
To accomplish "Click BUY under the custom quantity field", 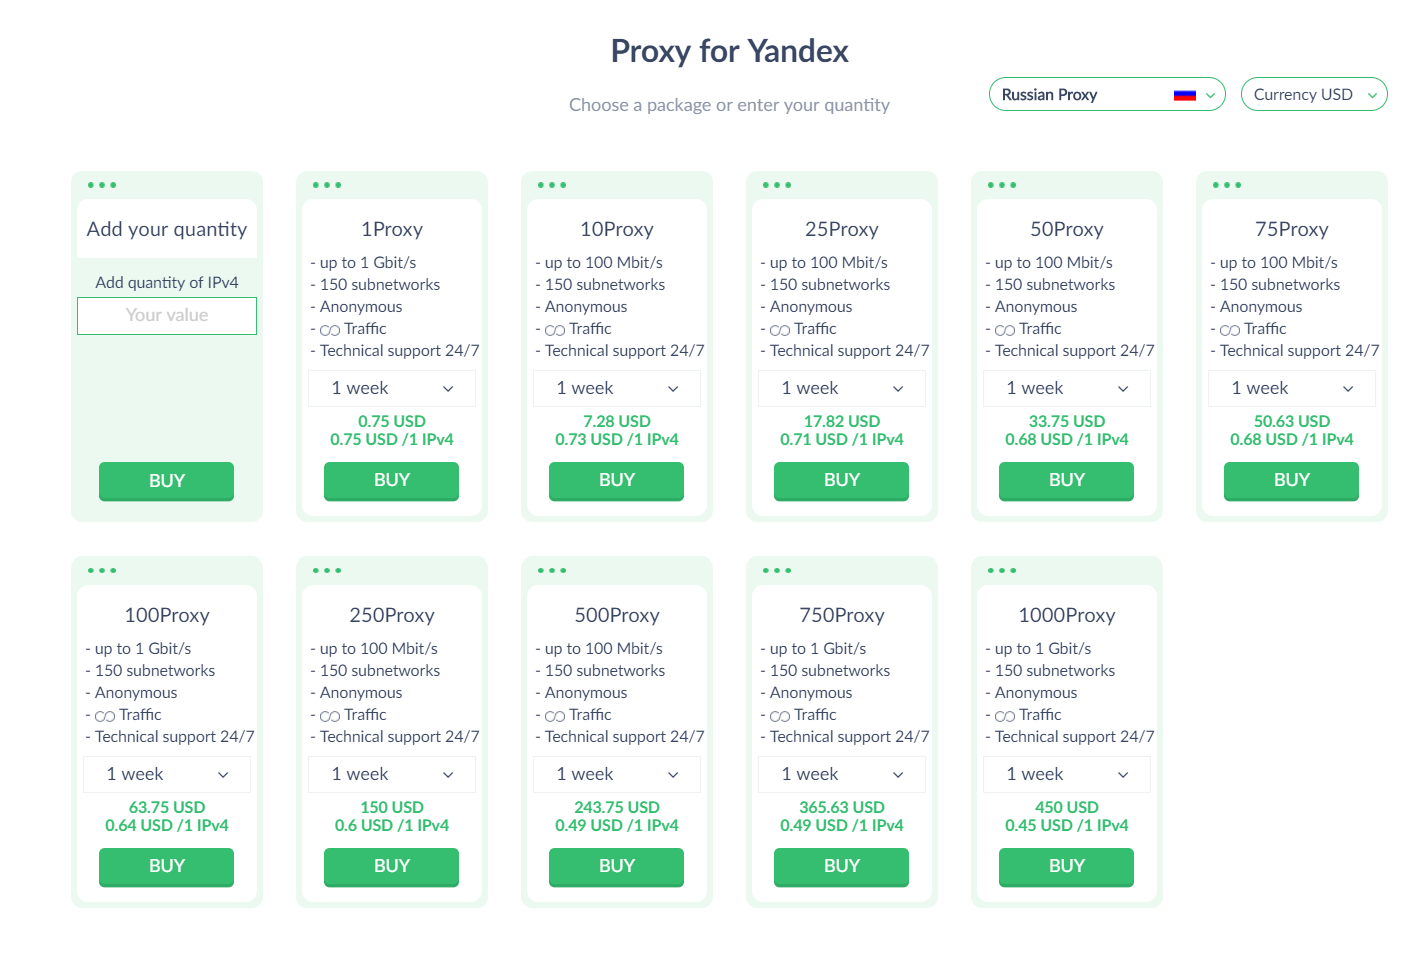I will [166, 481].
